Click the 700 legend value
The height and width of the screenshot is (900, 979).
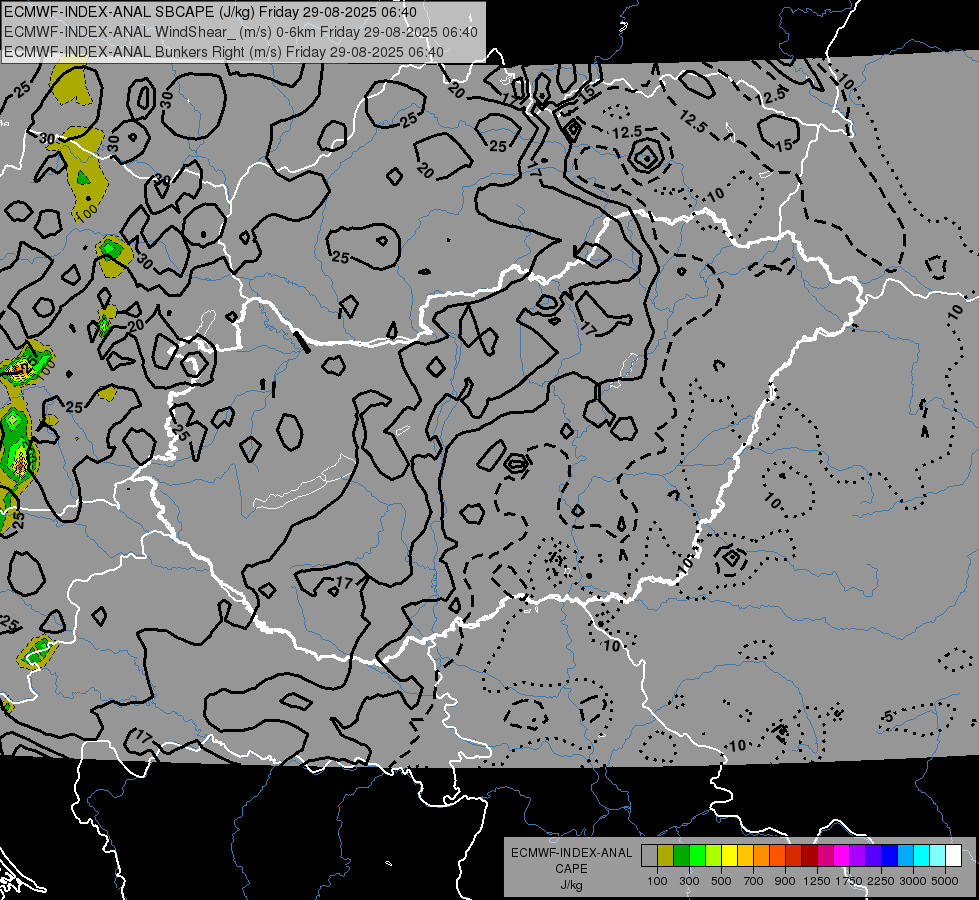pos(754,881)
